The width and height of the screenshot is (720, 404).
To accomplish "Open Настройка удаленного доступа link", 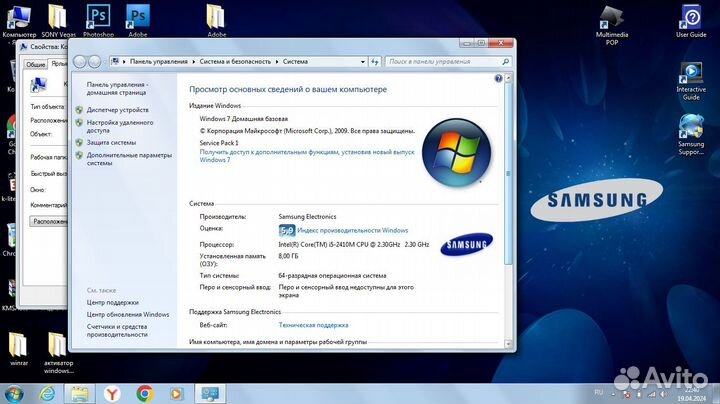I will tap(120, 127).
